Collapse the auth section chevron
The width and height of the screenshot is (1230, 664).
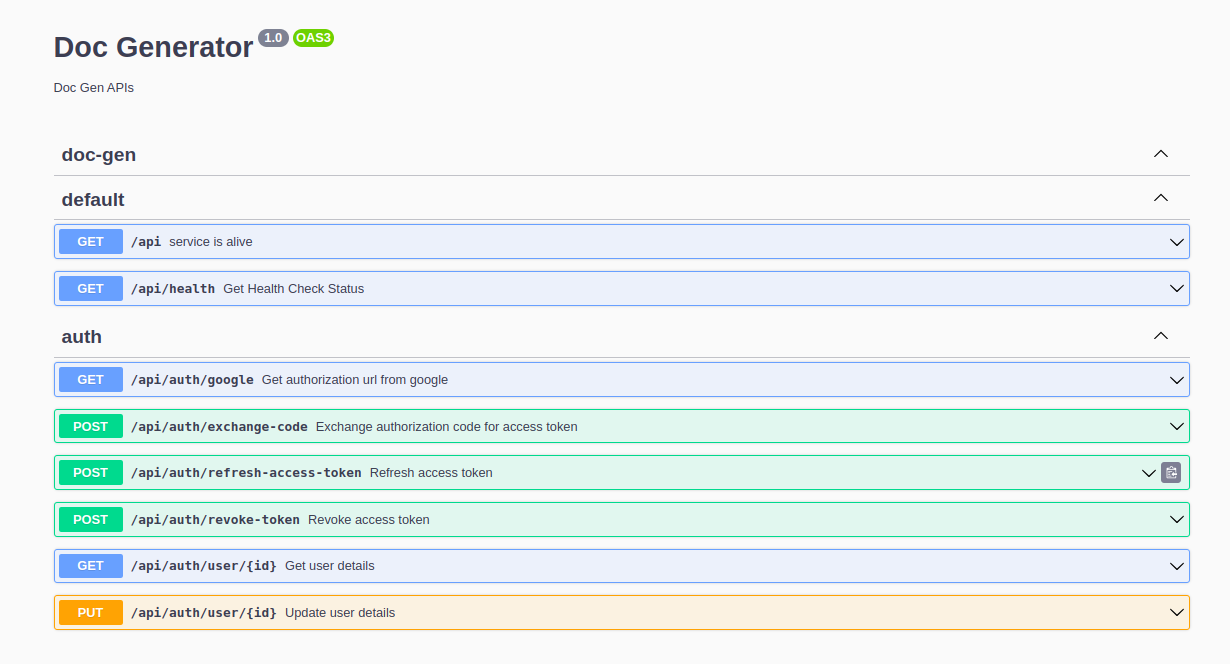(1161, 336)
